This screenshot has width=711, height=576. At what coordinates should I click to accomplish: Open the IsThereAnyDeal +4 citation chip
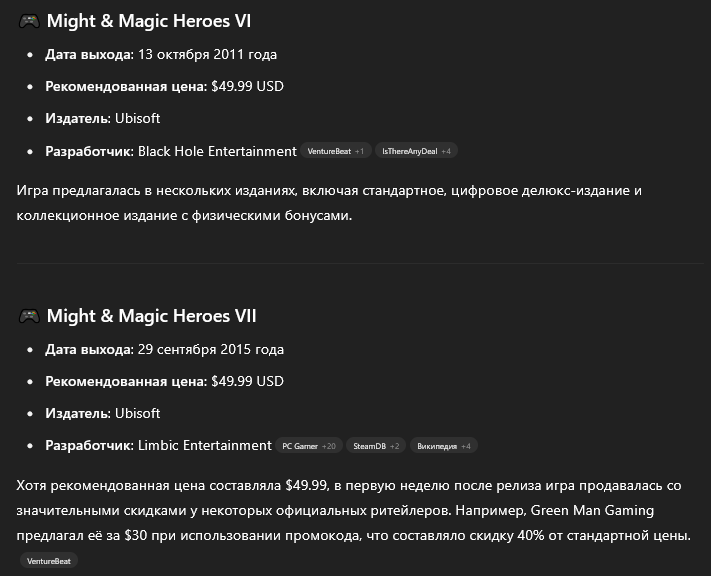pos(416,151)
